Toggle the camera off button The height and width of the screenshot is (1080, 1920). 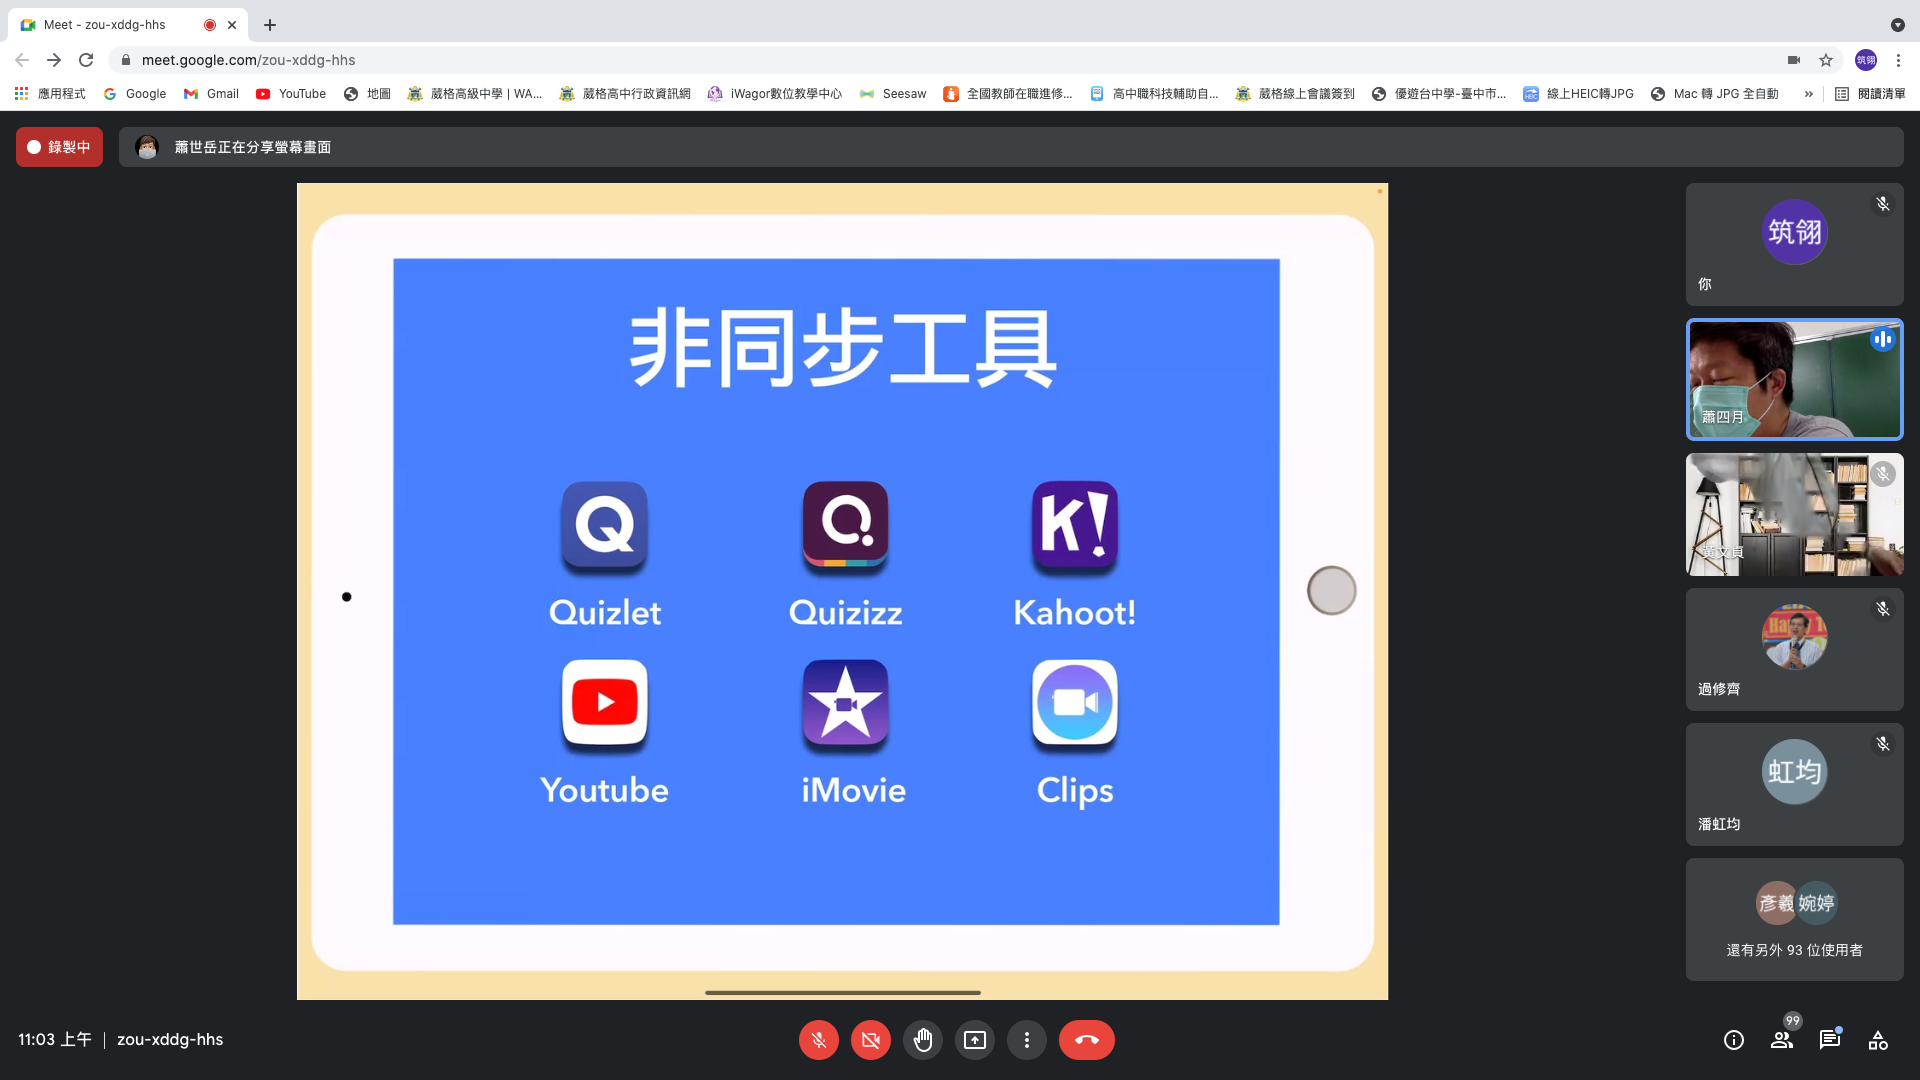(x=870, y=1040)
